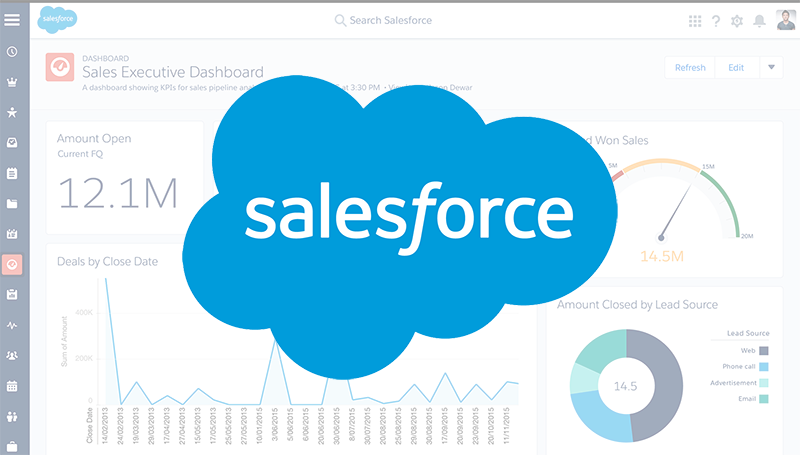Open the user profile avatar
The width and height of the screenshot is (800, 455).
click(x=784, y=20)
